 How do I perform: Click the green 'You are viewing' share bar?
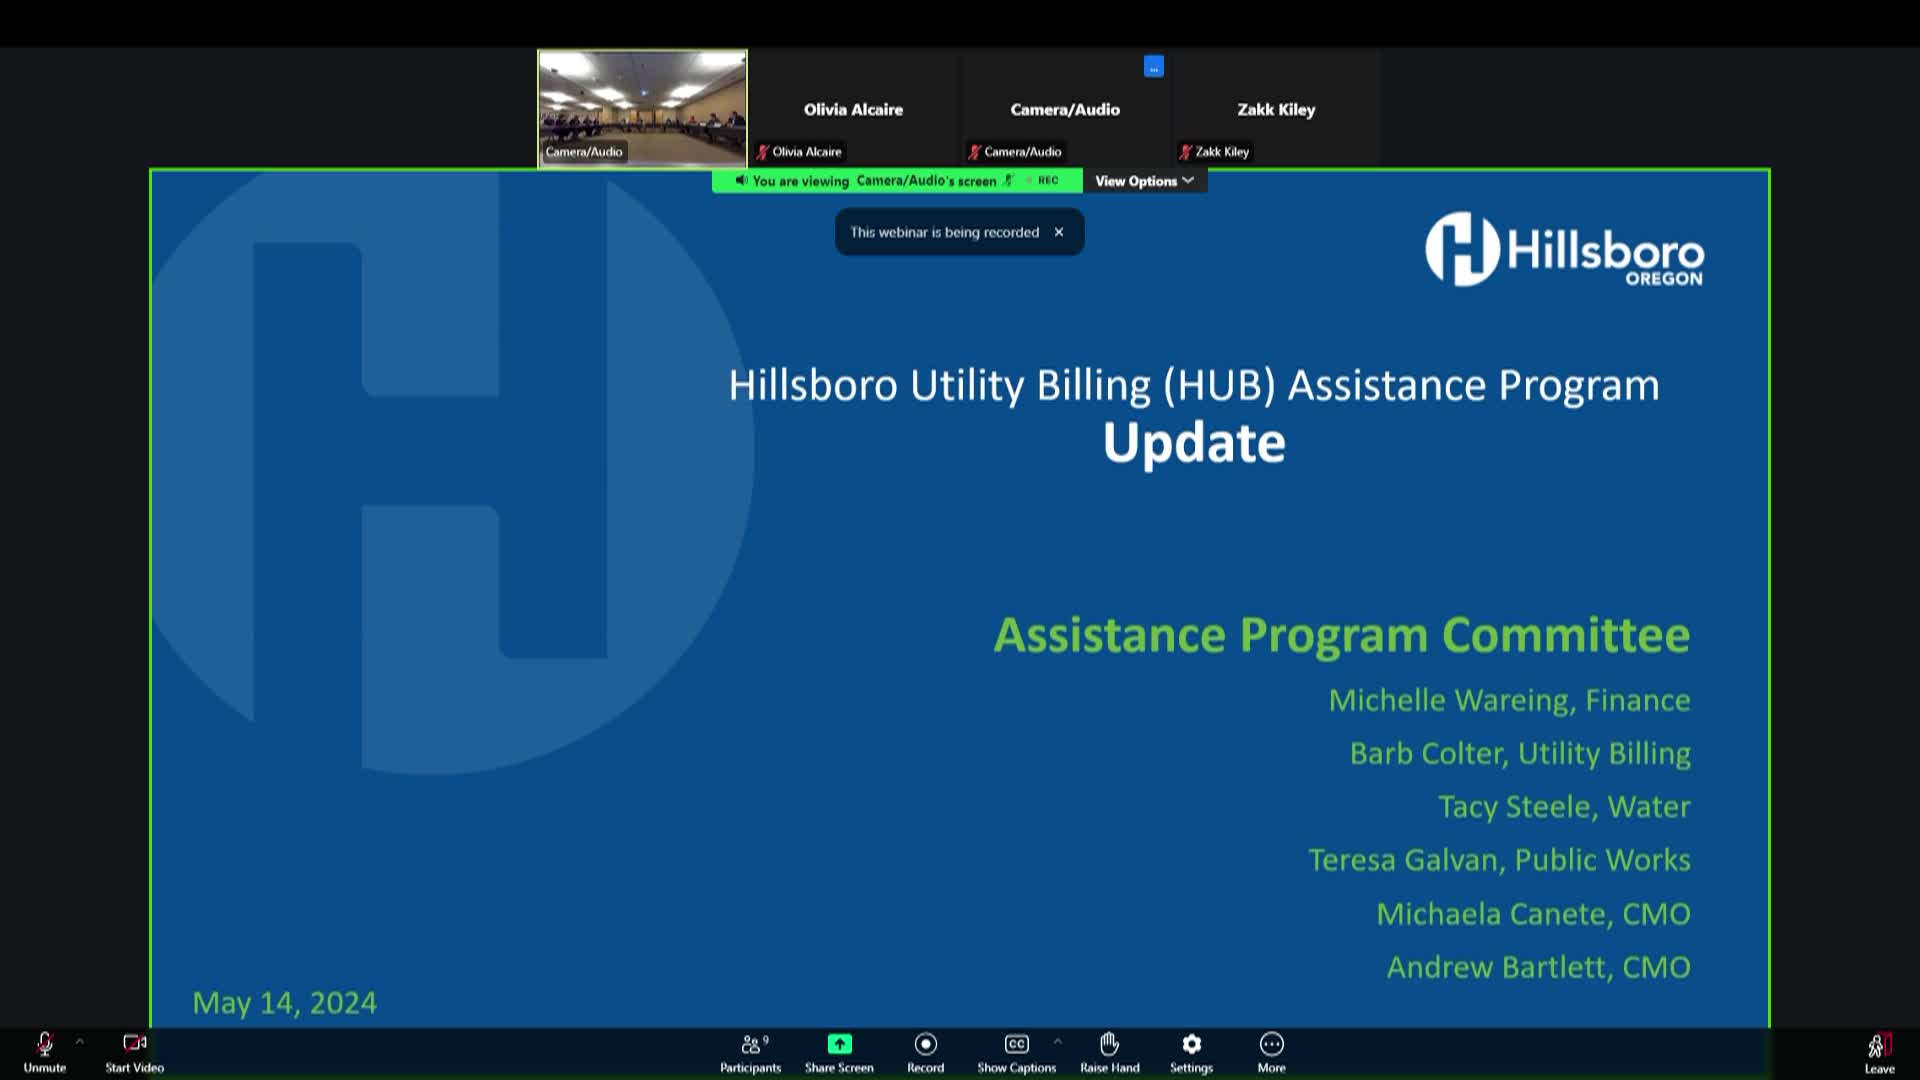[x=897, y=181]
